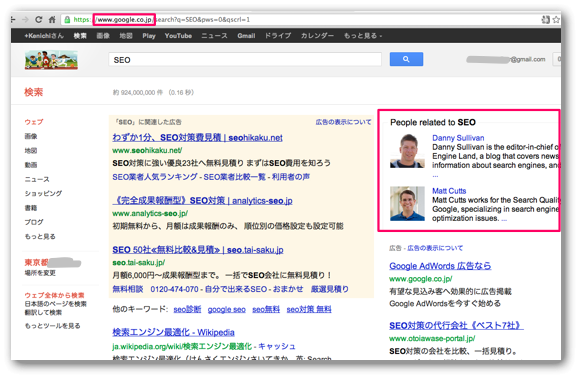Open Play in the top bar

pyautogui.click(x=149, y=36)
